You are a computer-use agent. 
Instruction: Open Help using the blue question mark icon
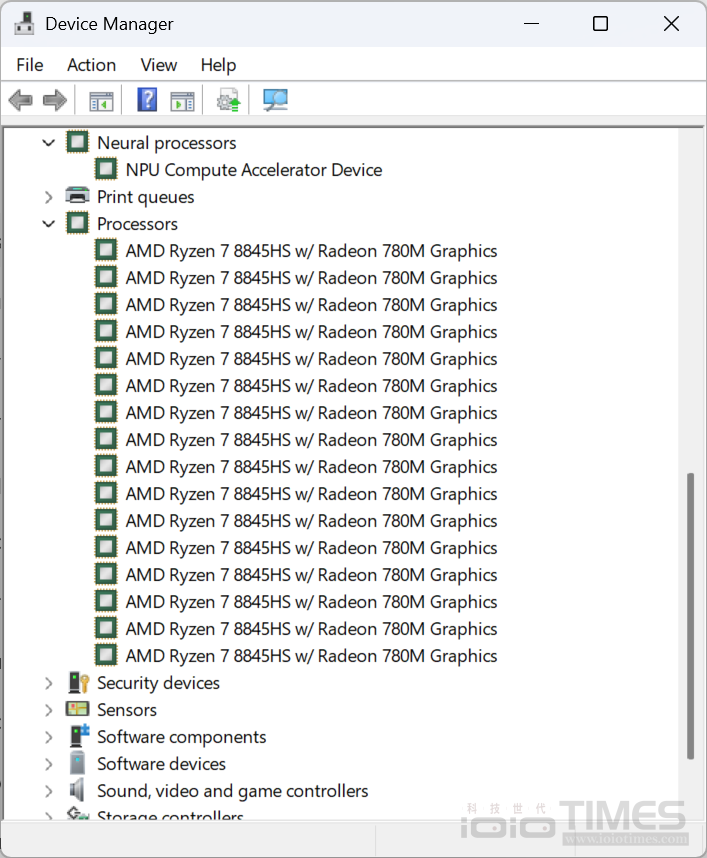[147, 100]
